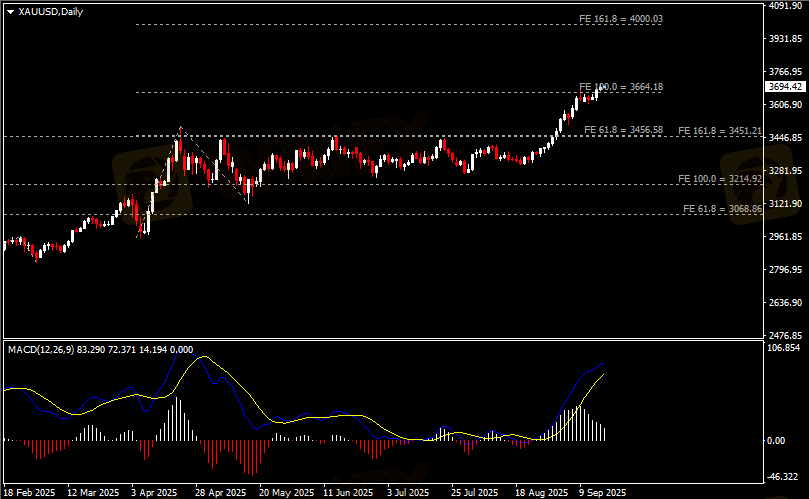Click the 106.854 MACD scale value

click(x=785, y=348)
